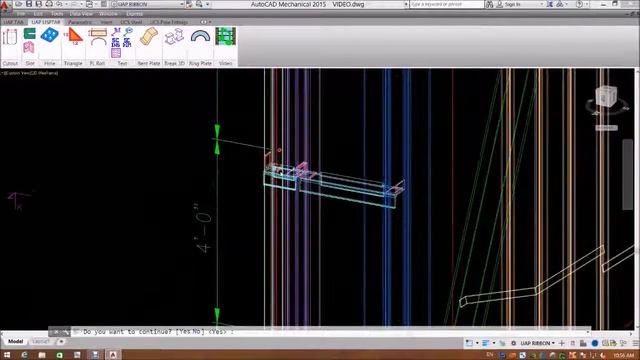The width and height of the screenshot is (640, 360).
Task: Open Windows Start button
Action: coord(7,355)
